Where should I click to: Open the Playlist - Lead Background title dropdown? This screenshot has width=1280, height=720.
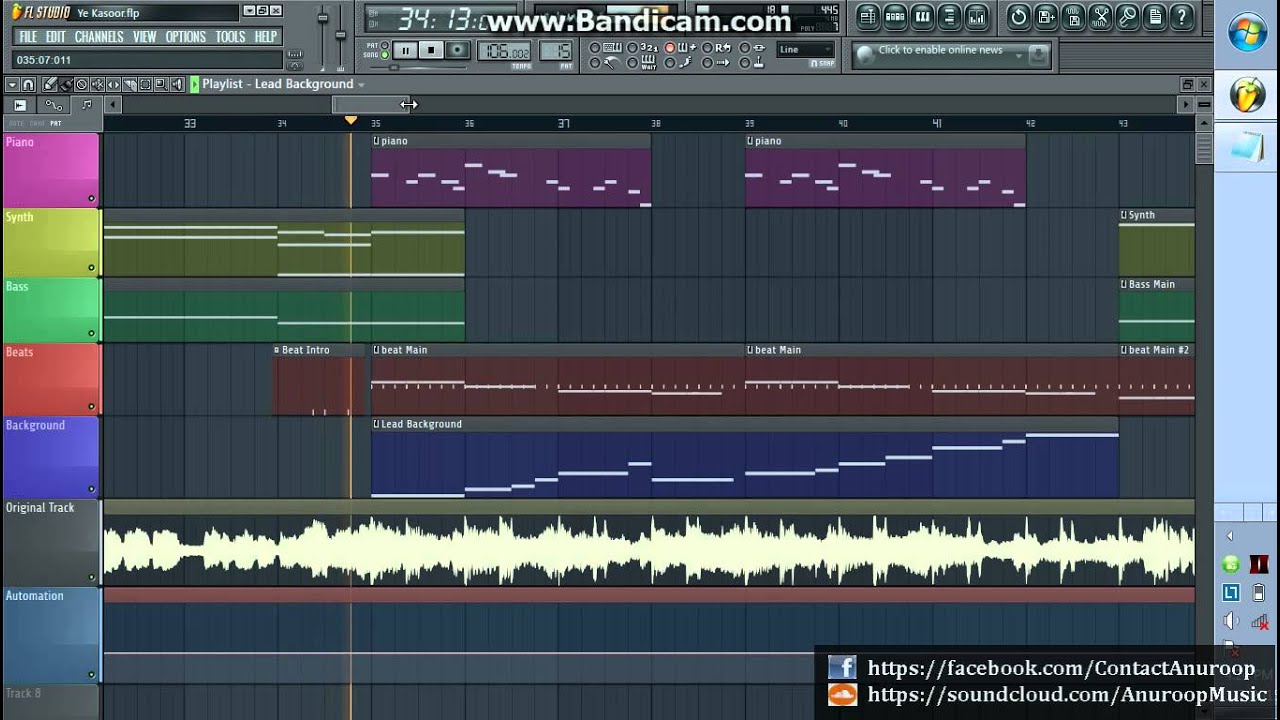pos(361,85)
